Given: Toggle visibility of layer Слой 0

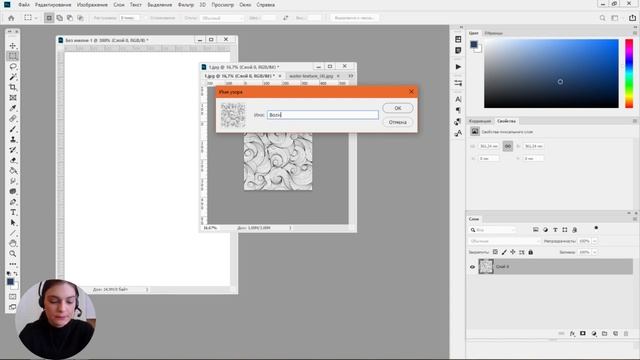Looking at the screenshot, I should click(472, 267).
